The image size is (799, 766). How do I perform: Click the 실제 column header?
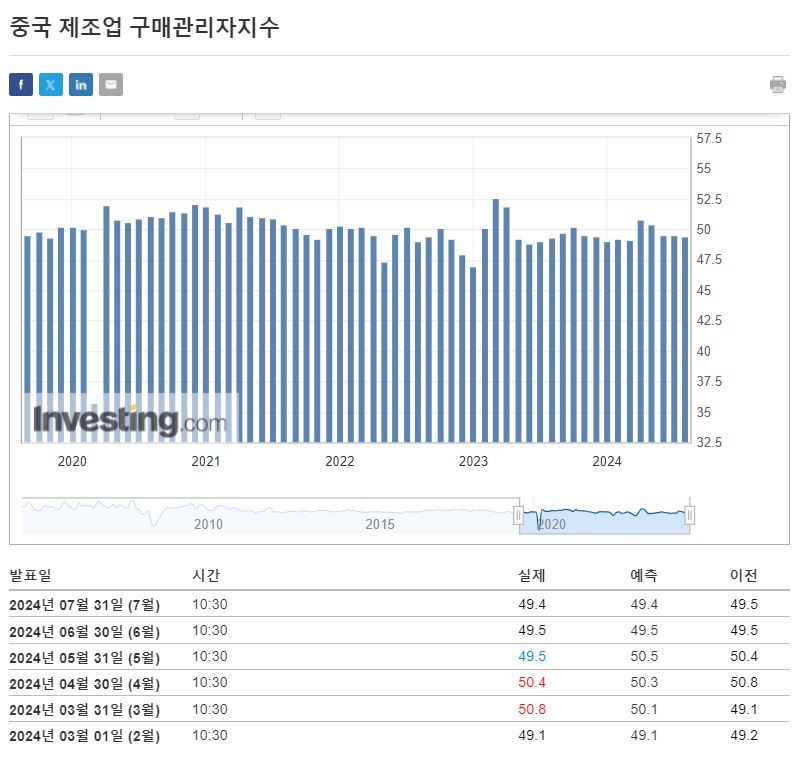532,575
